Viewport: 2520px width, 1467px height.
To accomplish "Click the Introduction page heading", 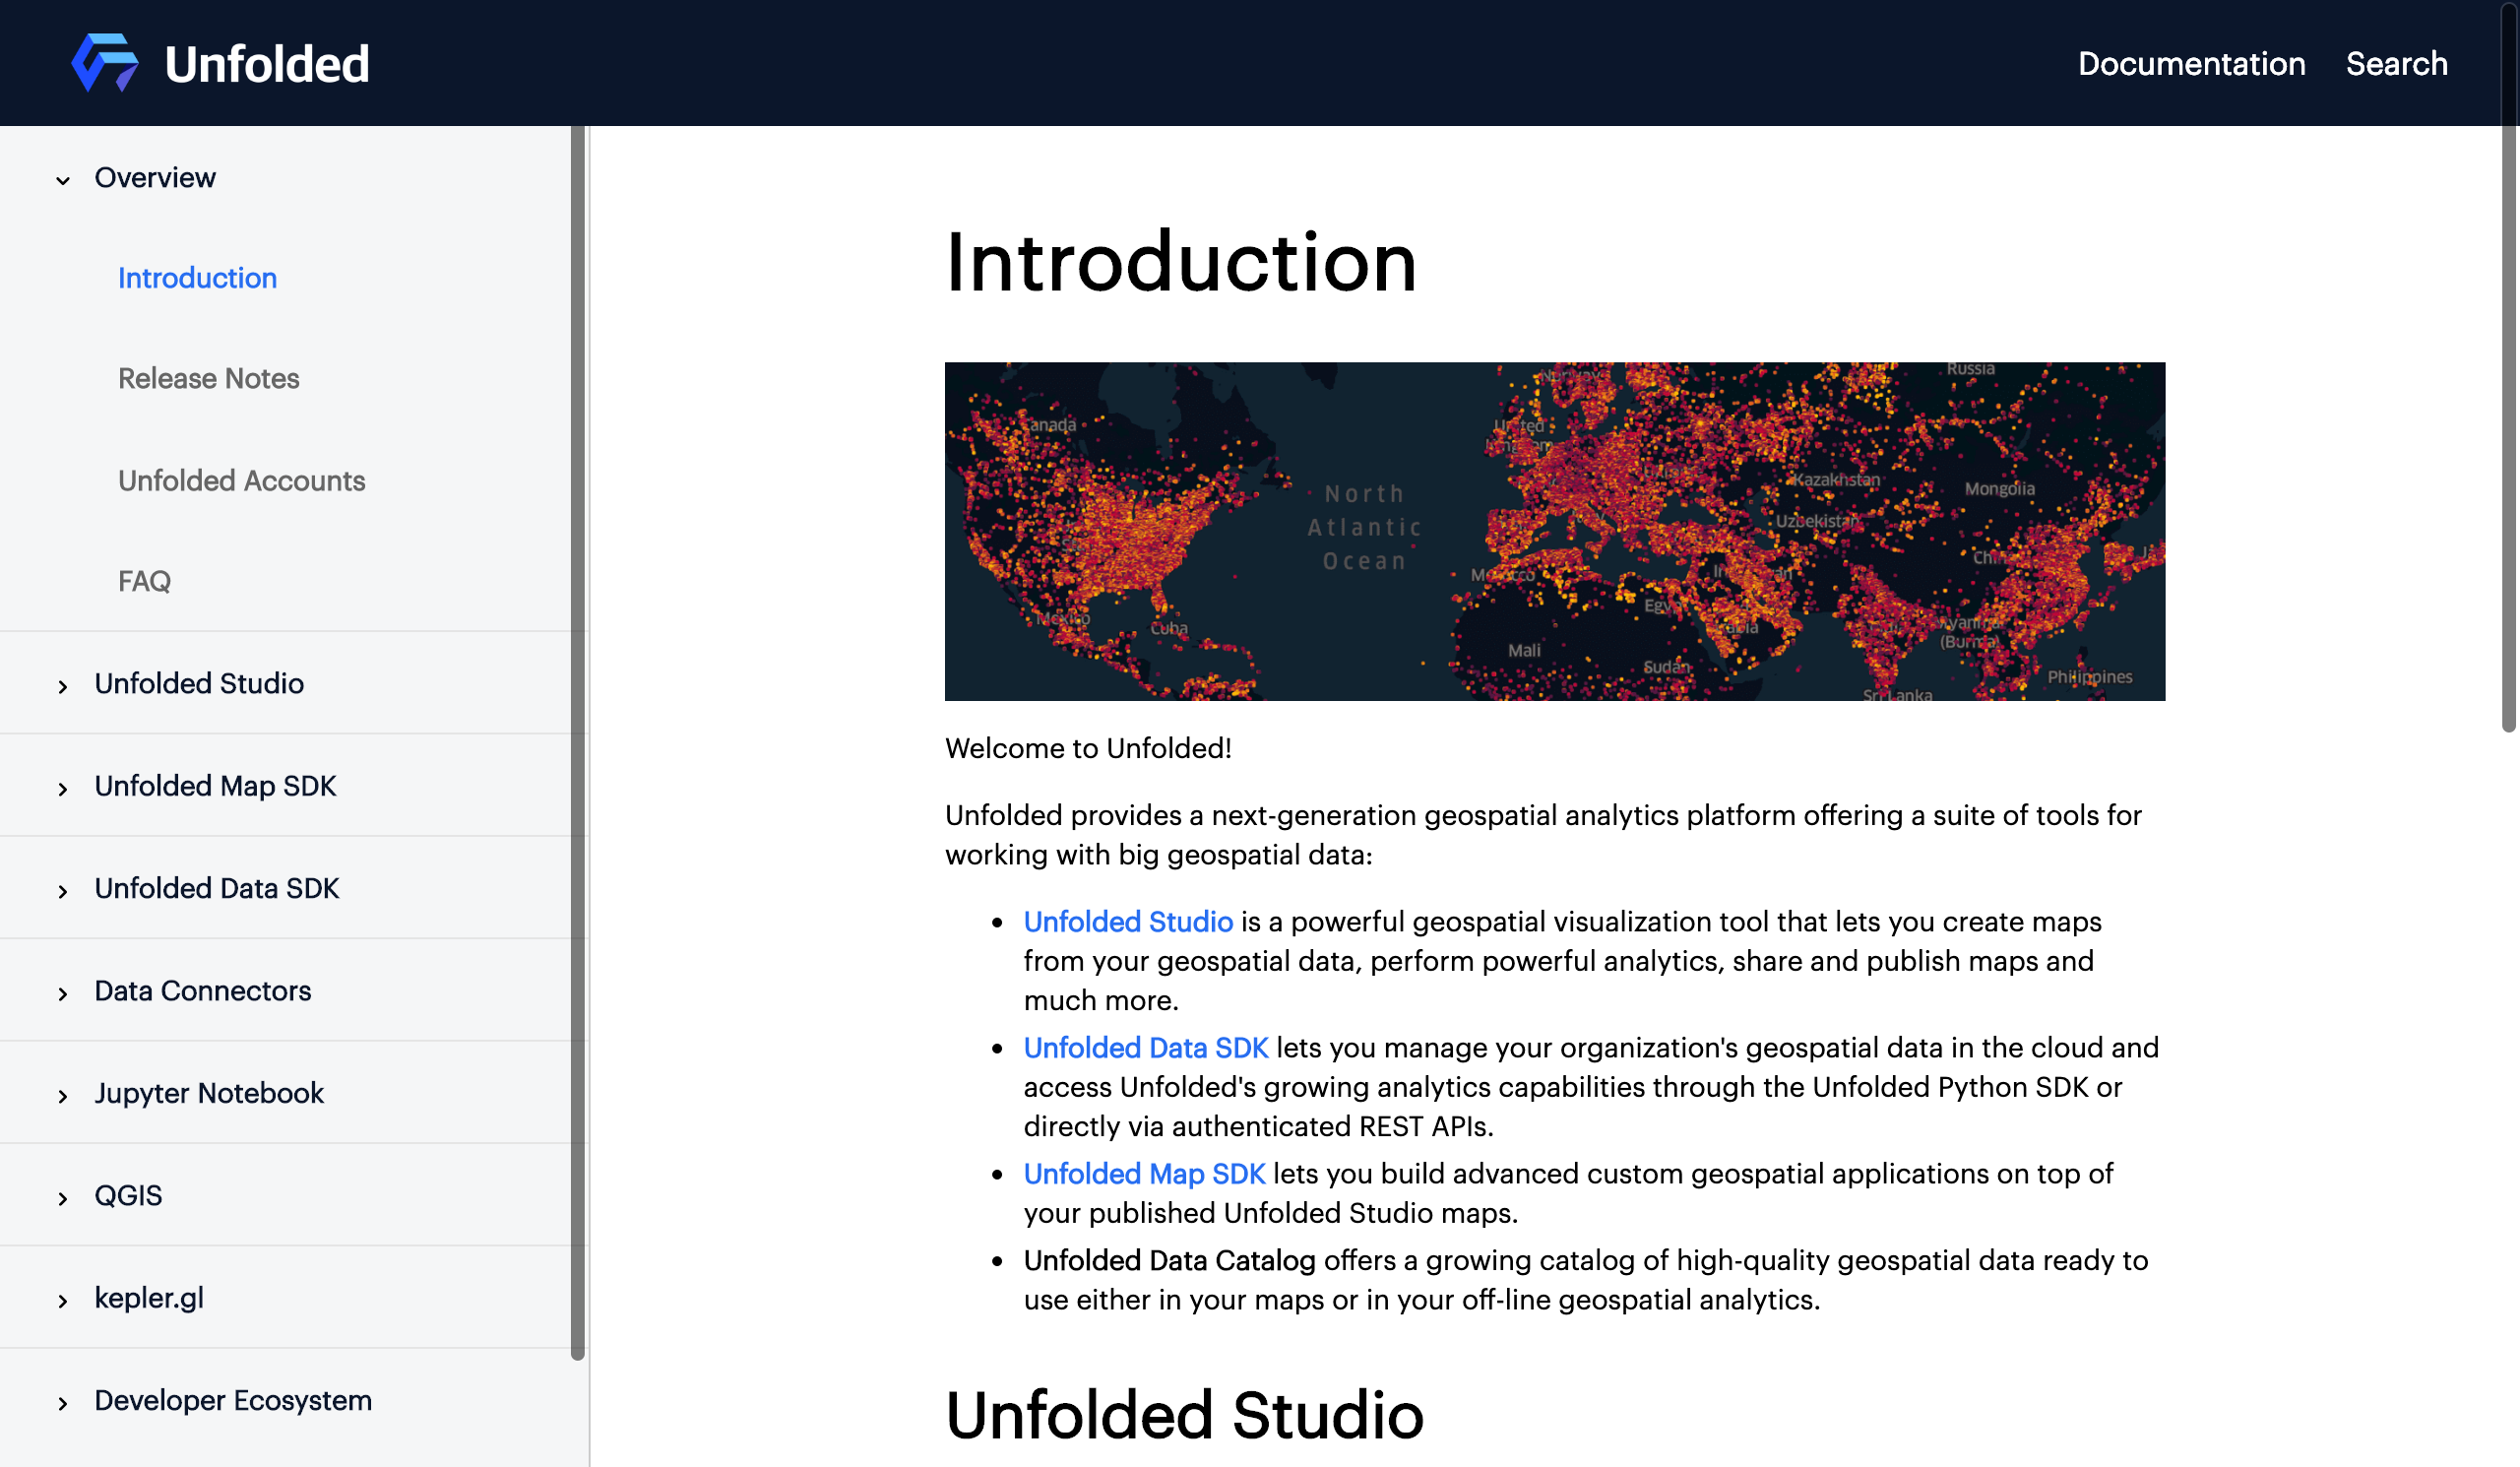I will coord(1181,262).
